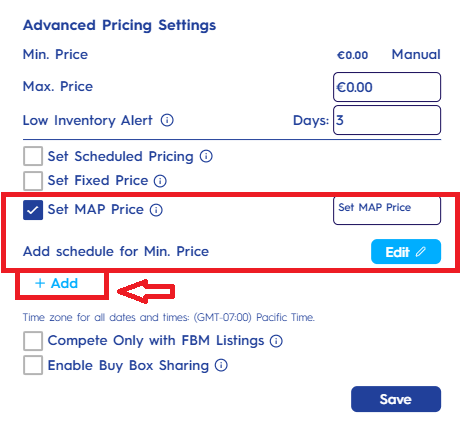Click the Add schedule link
The width and height of the screenshot is (464, 441).
point(56,283)
